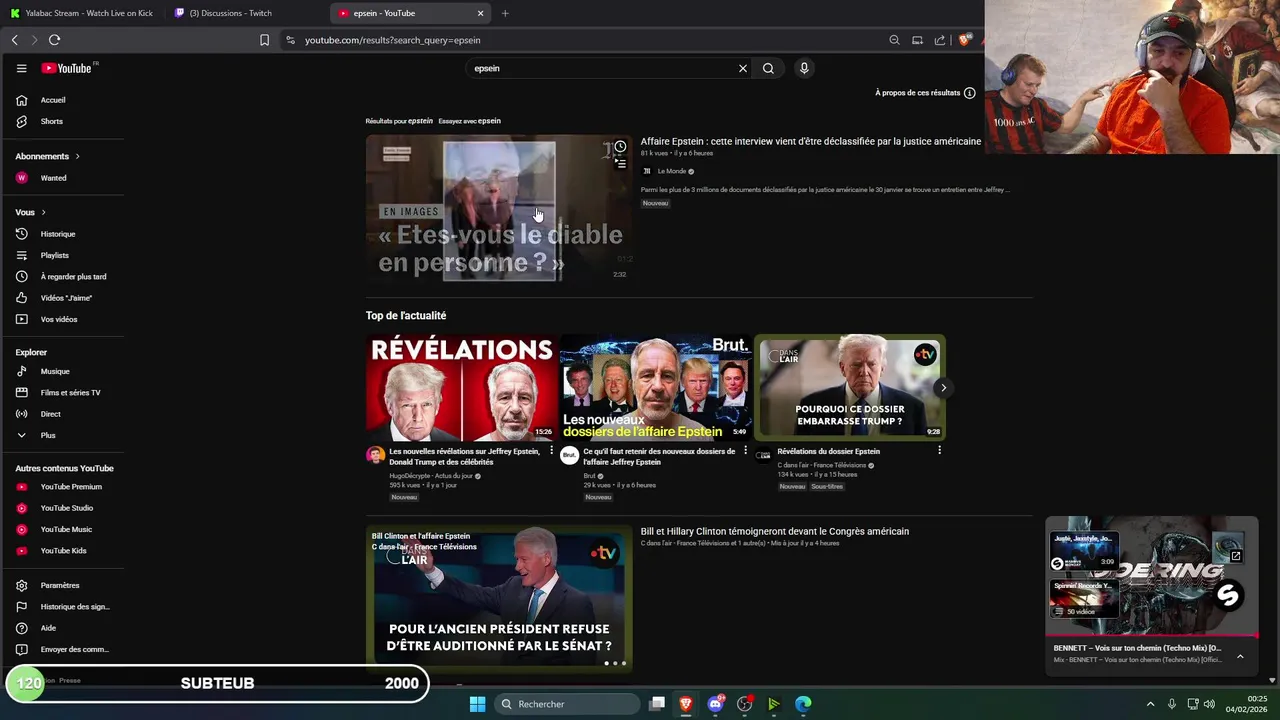Open the Brut channel avatar
The image size is (1280, 720).
click(x=569, y=455)
